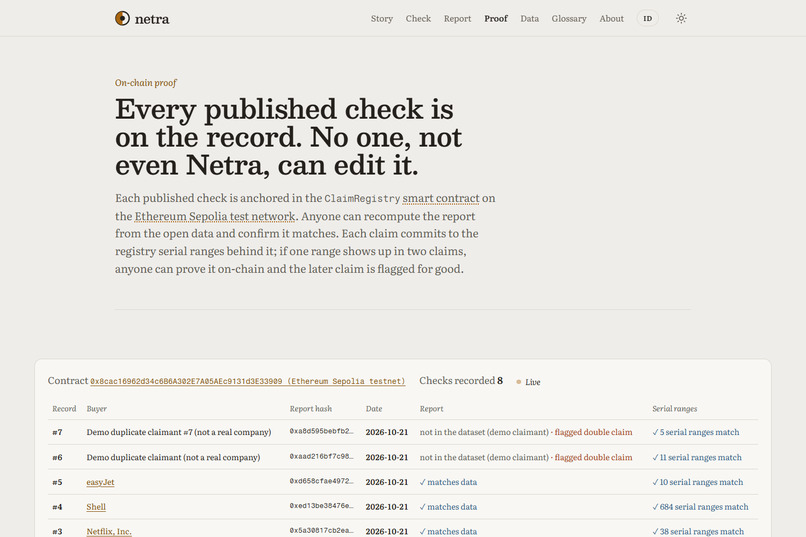Click the netra wordmark in header

pos(152,19)
